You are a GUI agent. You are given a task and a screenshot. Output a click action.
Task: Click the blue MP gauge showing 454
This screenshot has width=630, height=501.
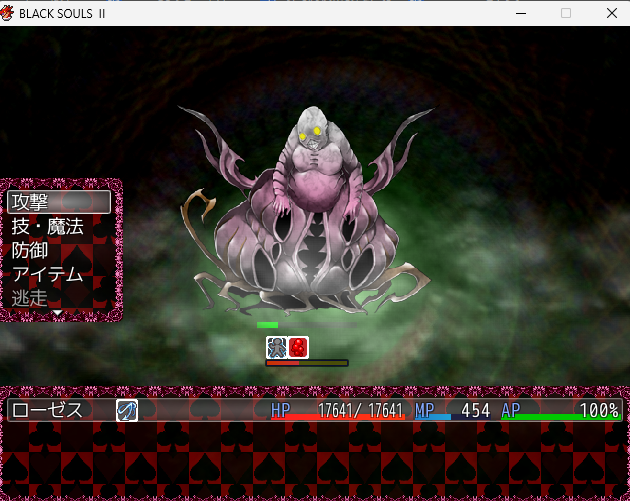tap(432, 416)
